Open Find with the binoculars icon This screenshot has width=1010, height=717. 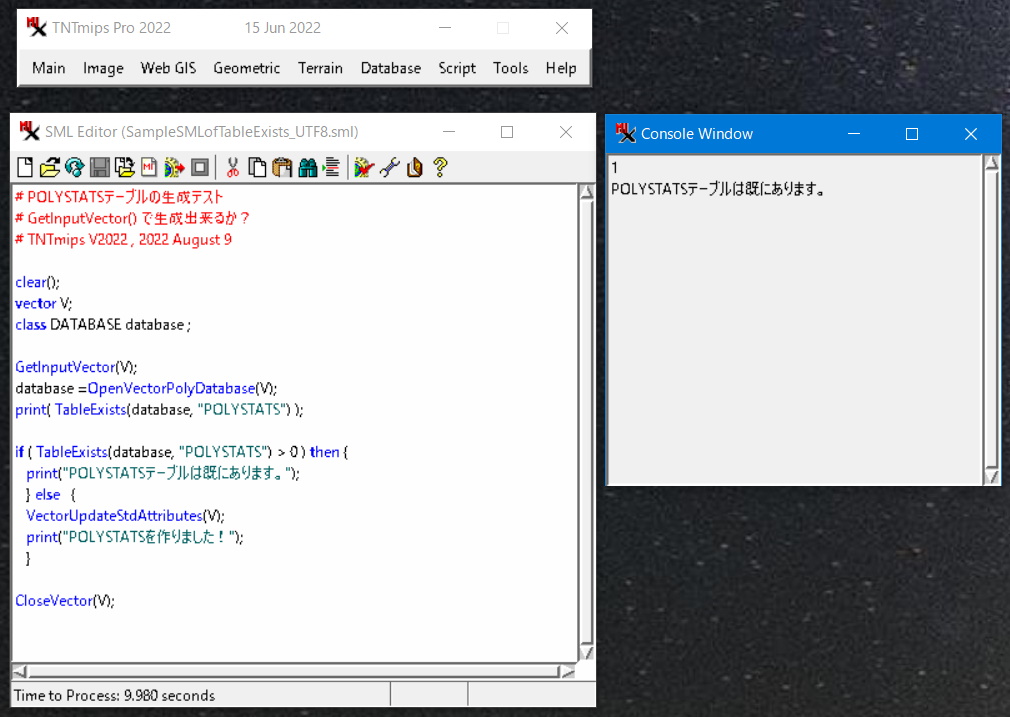[x=307, y=168]
